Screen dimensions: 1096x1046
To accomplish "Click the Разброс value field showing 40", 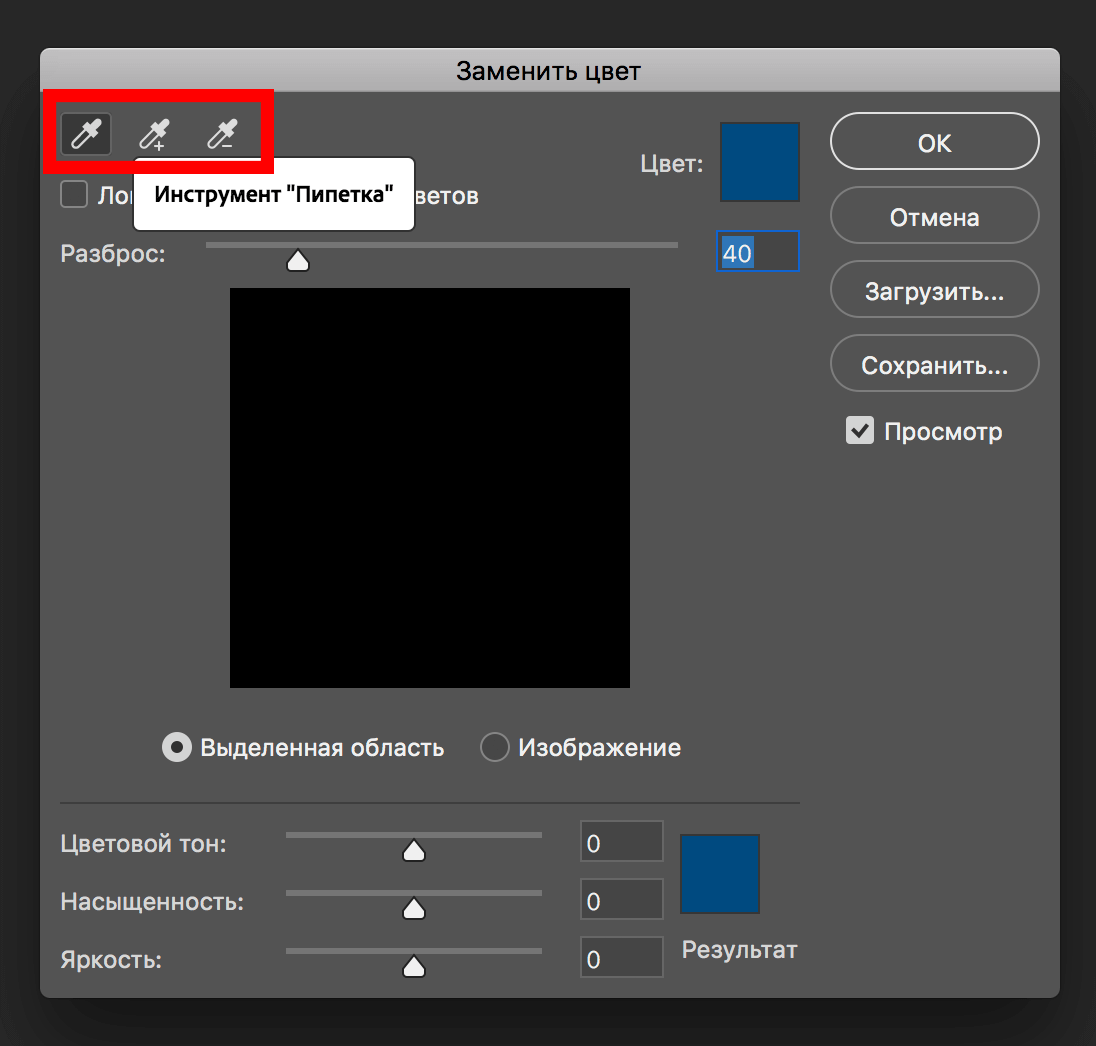I will point(758,252).
